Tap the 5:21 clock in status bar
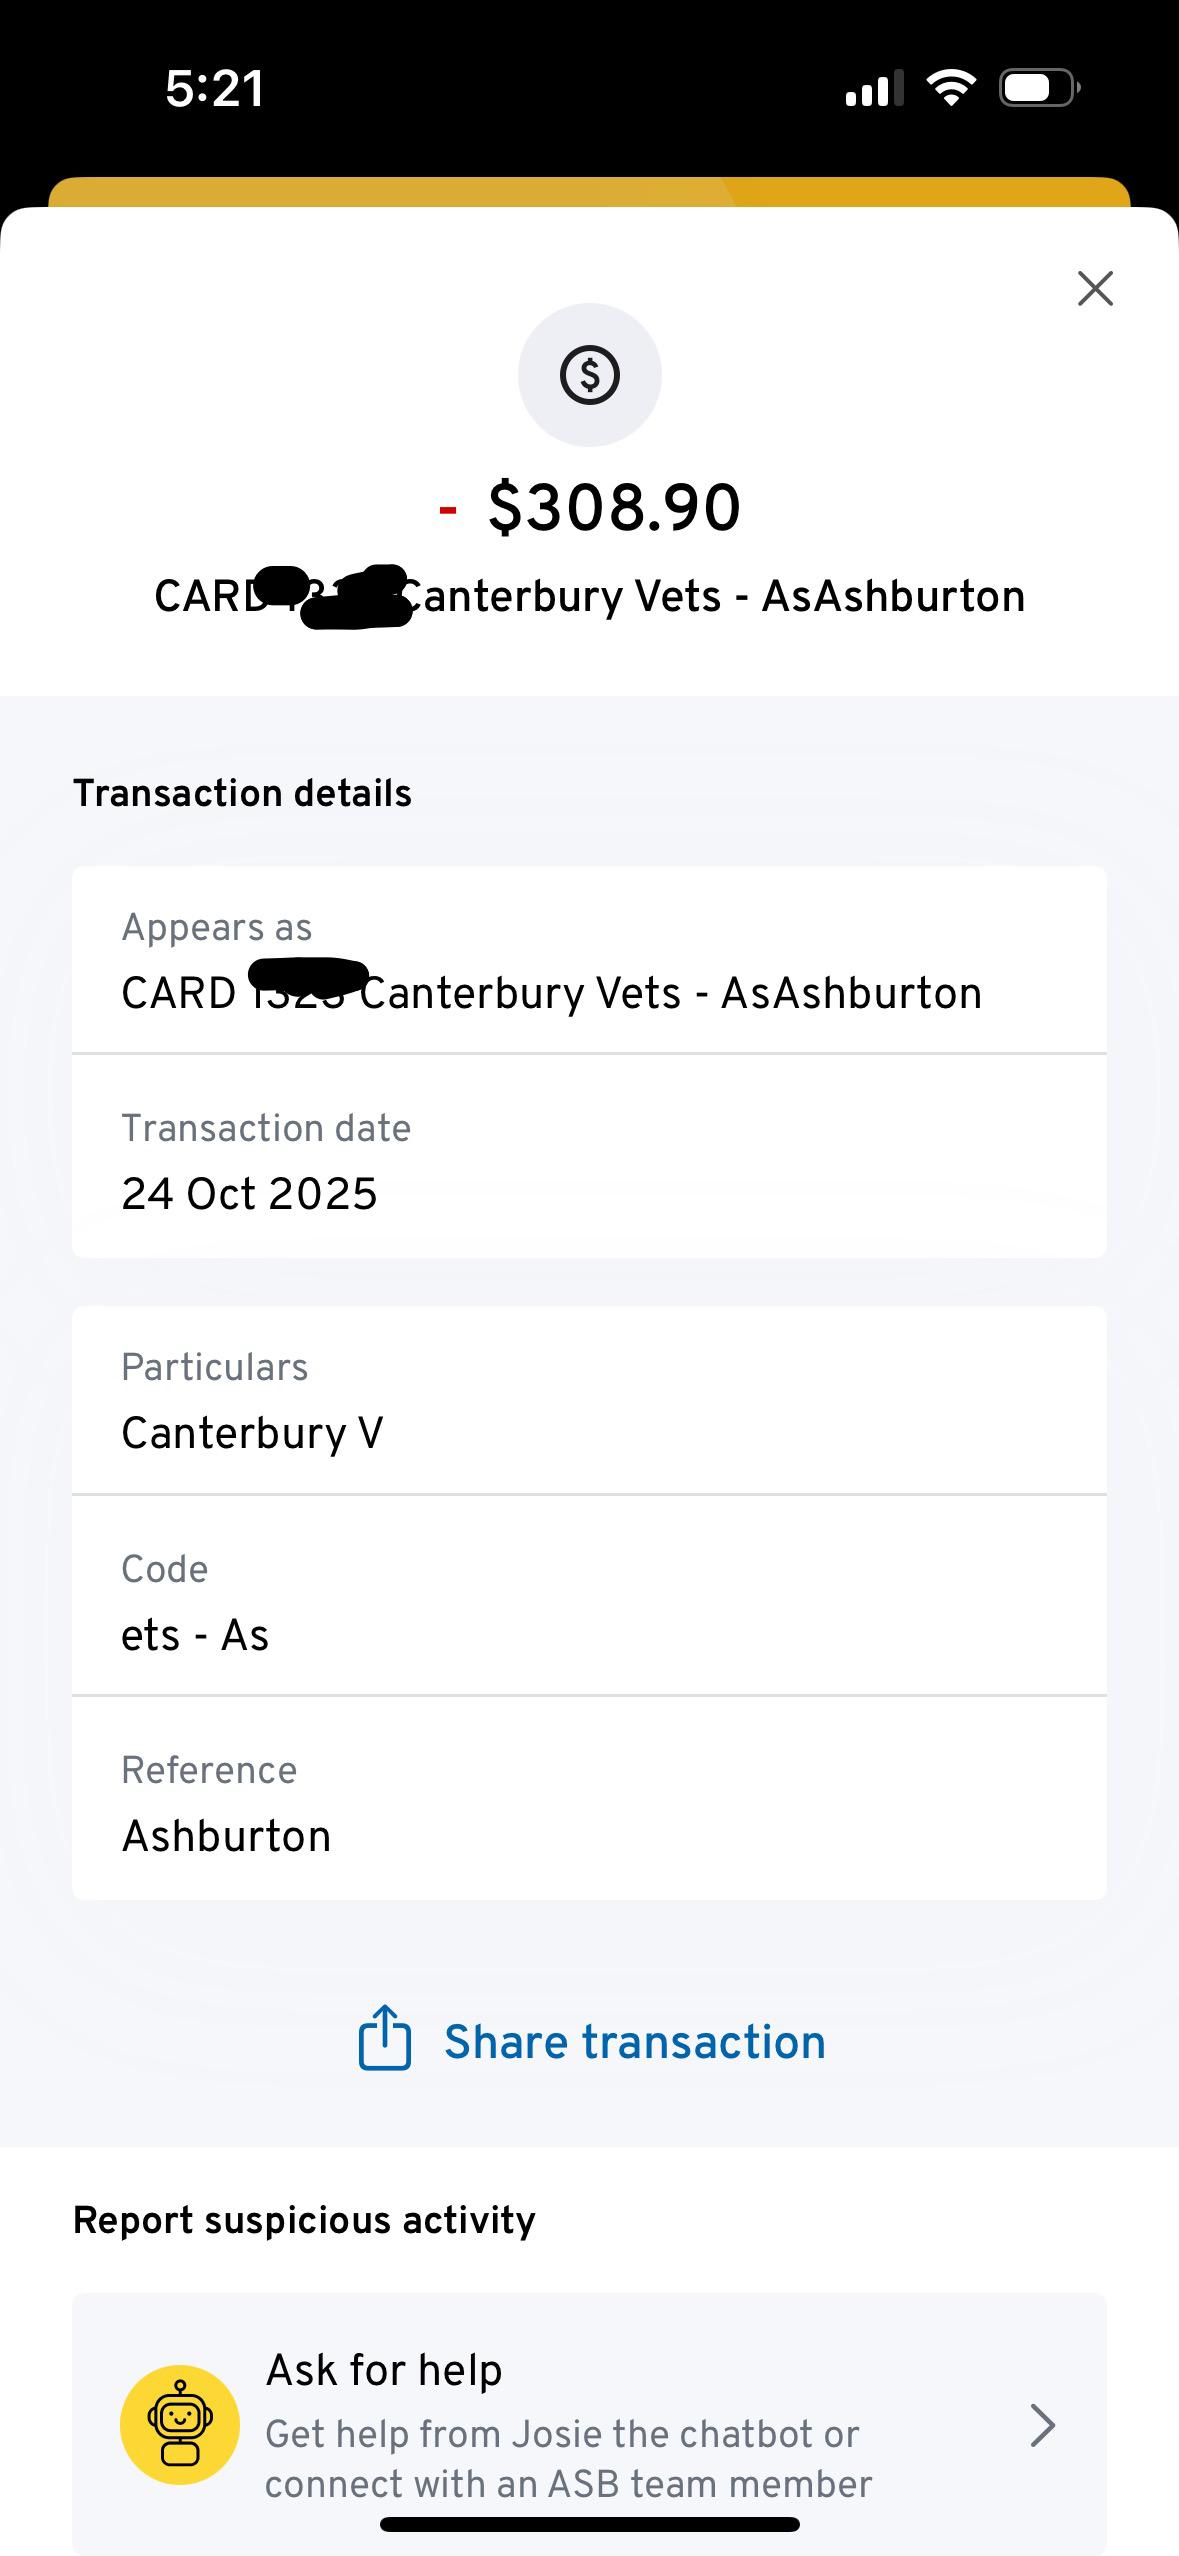 [215, 88]
